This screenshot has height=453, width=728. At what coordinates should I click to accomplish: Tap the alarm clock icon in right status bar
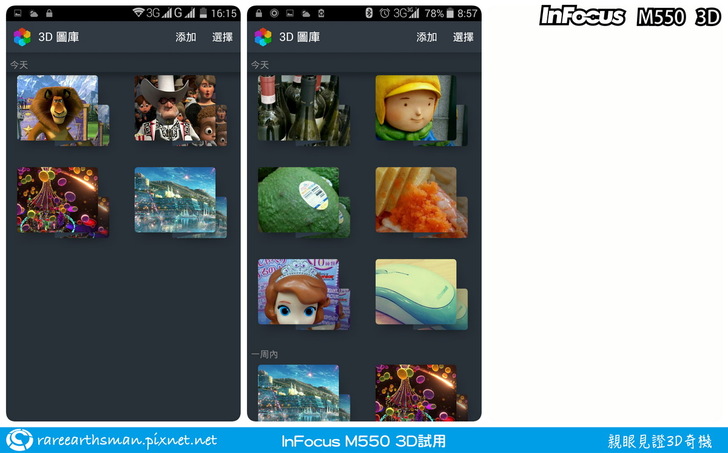coord(384,13)
